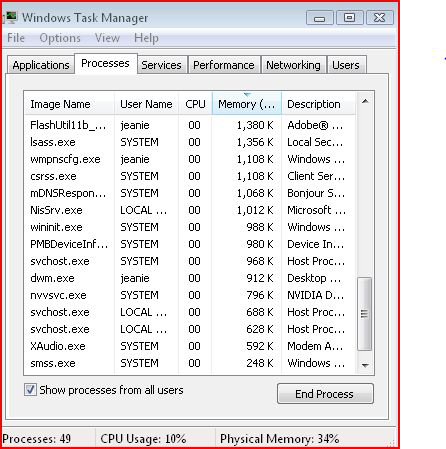Image resolution: width=446 pixels, height=449 pixels.
Task: Go to the Services tab
Action: (x=161, y=65)
